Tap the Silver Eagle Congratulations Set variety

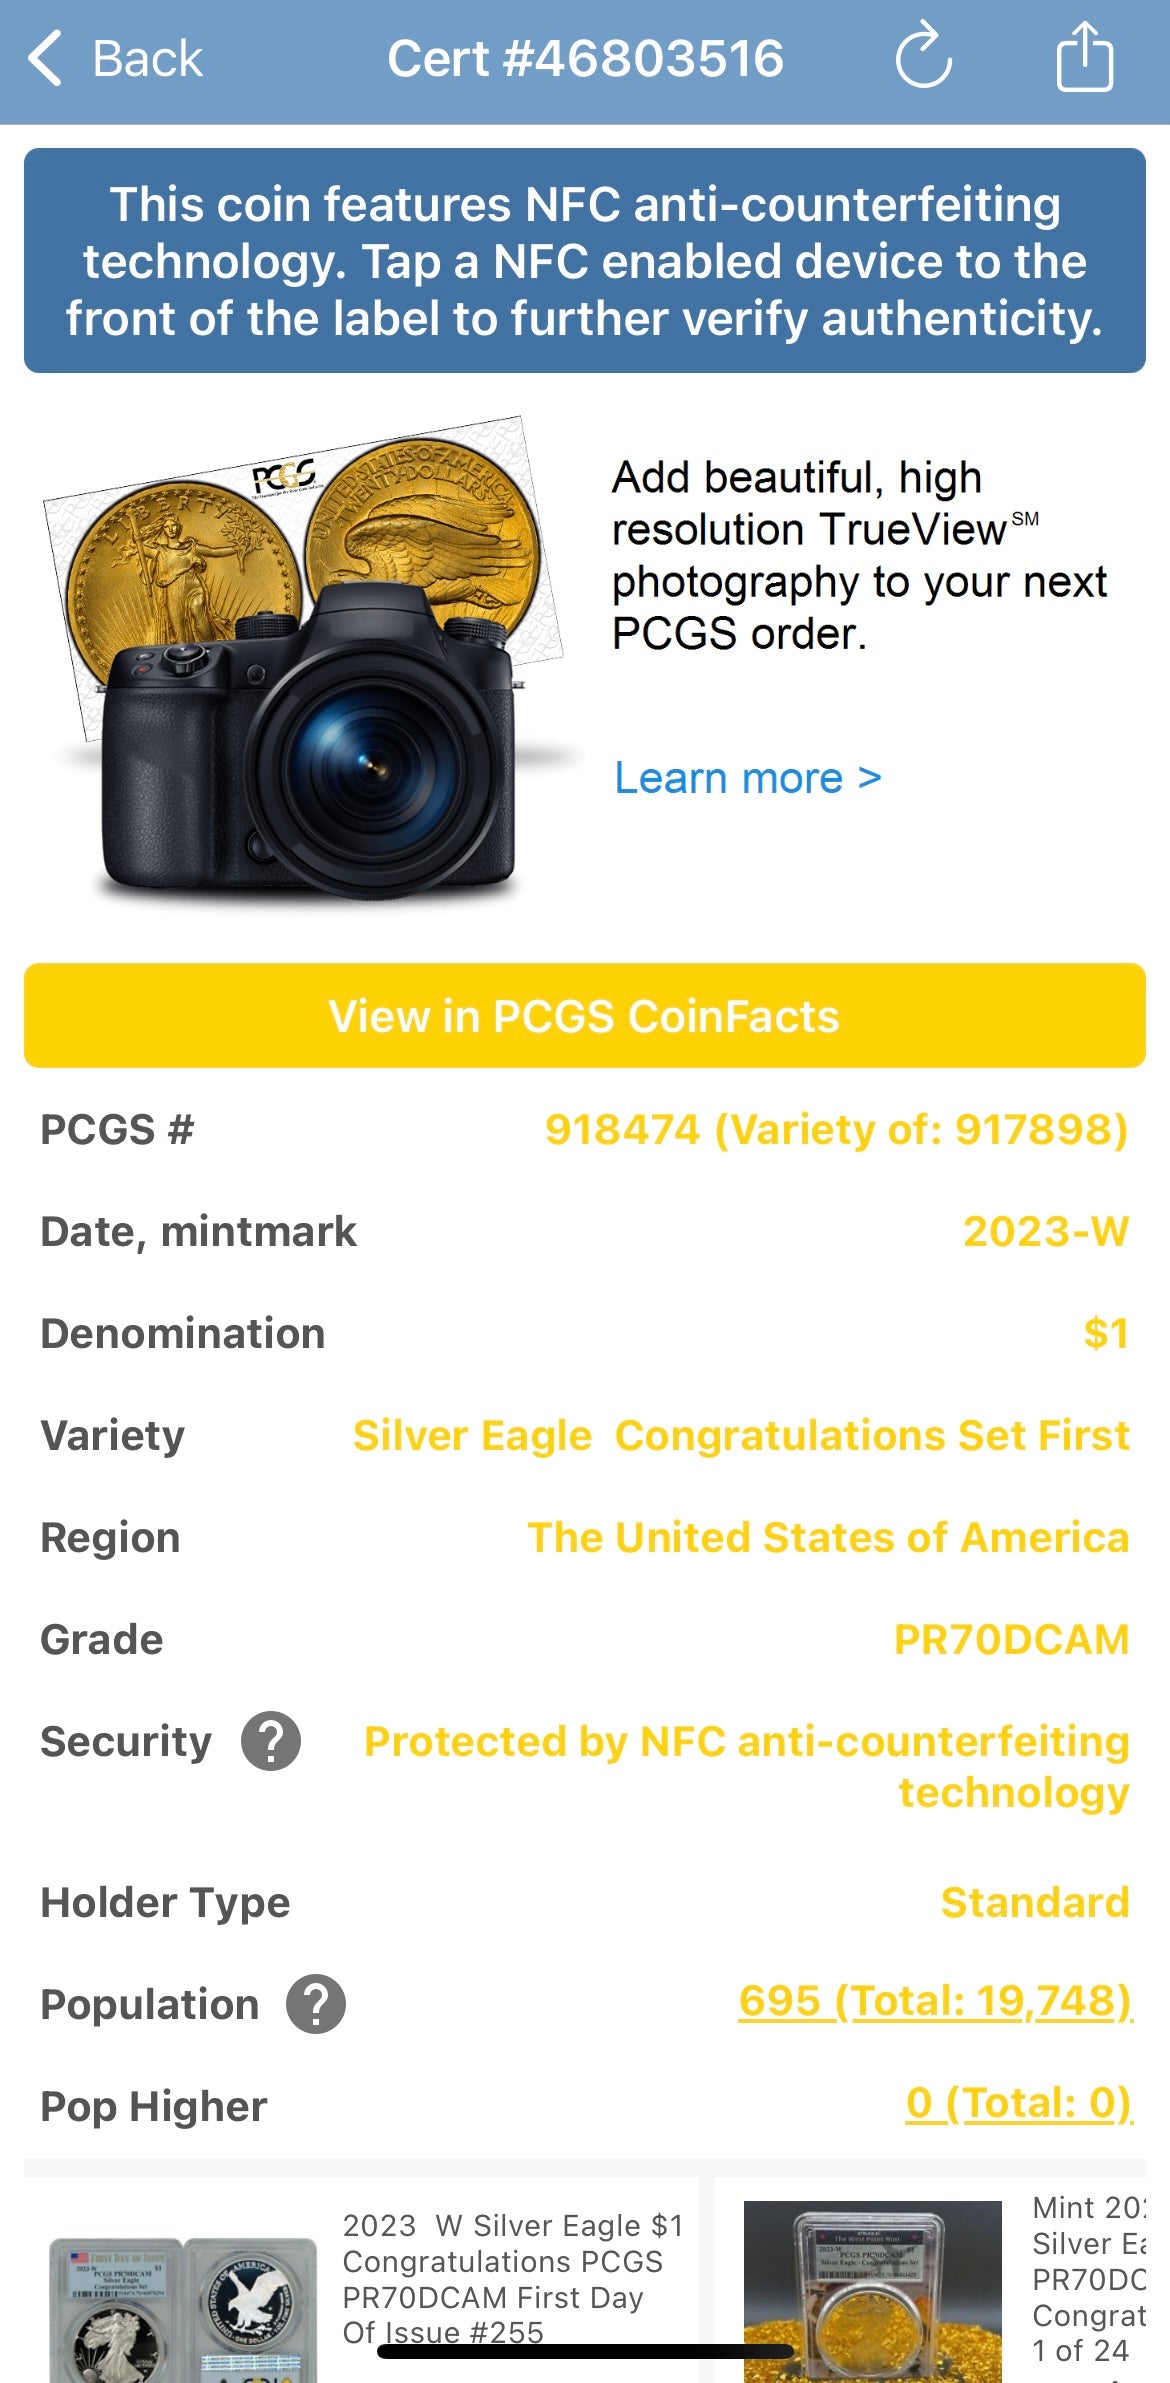click(x=740, y=1436)
